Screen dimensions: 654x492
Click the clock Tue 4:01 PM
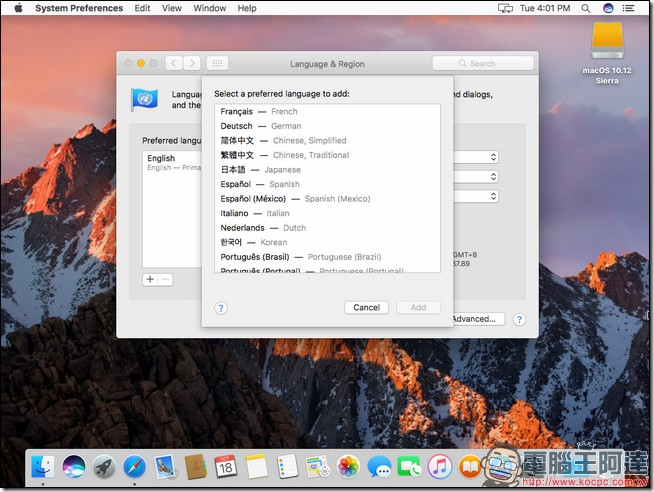545,8
